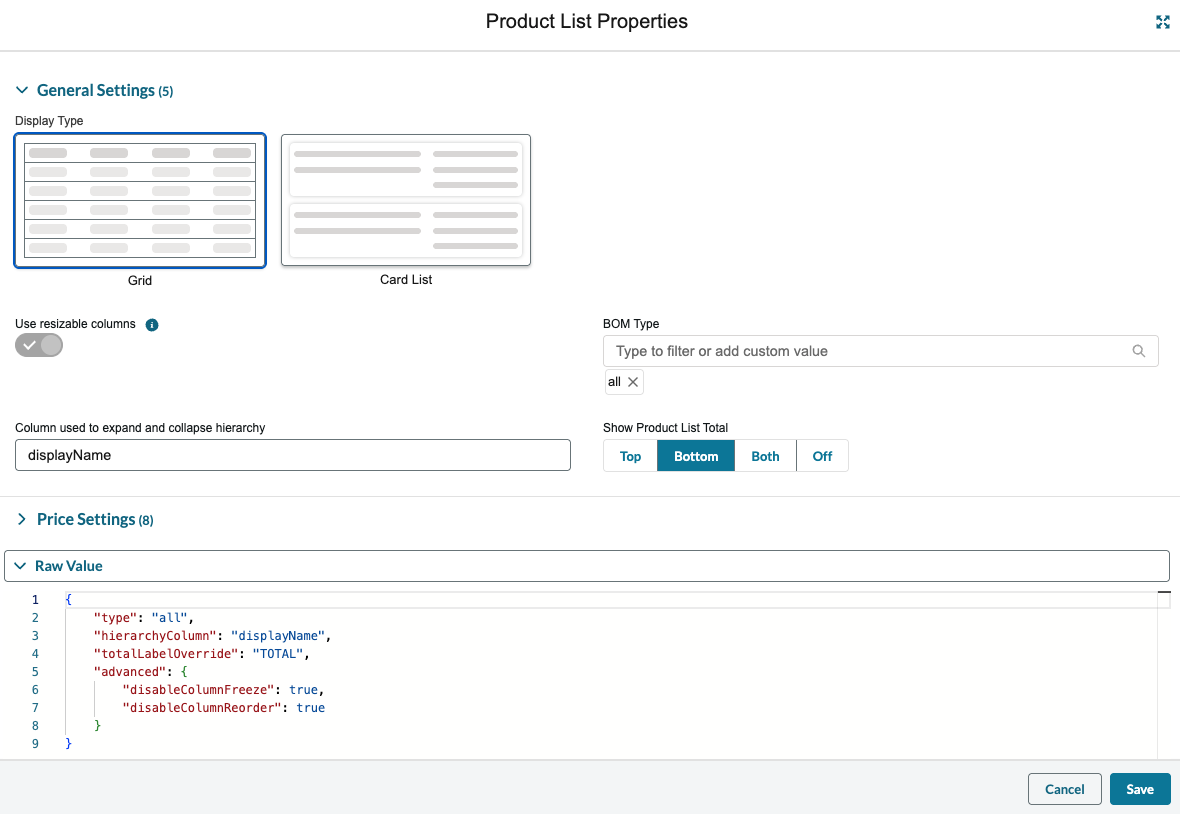The height and width of the screenshot is (814, 1180).
Task: Click "disableColumnReorder" line in raw editor
Action: coord(224,708)
